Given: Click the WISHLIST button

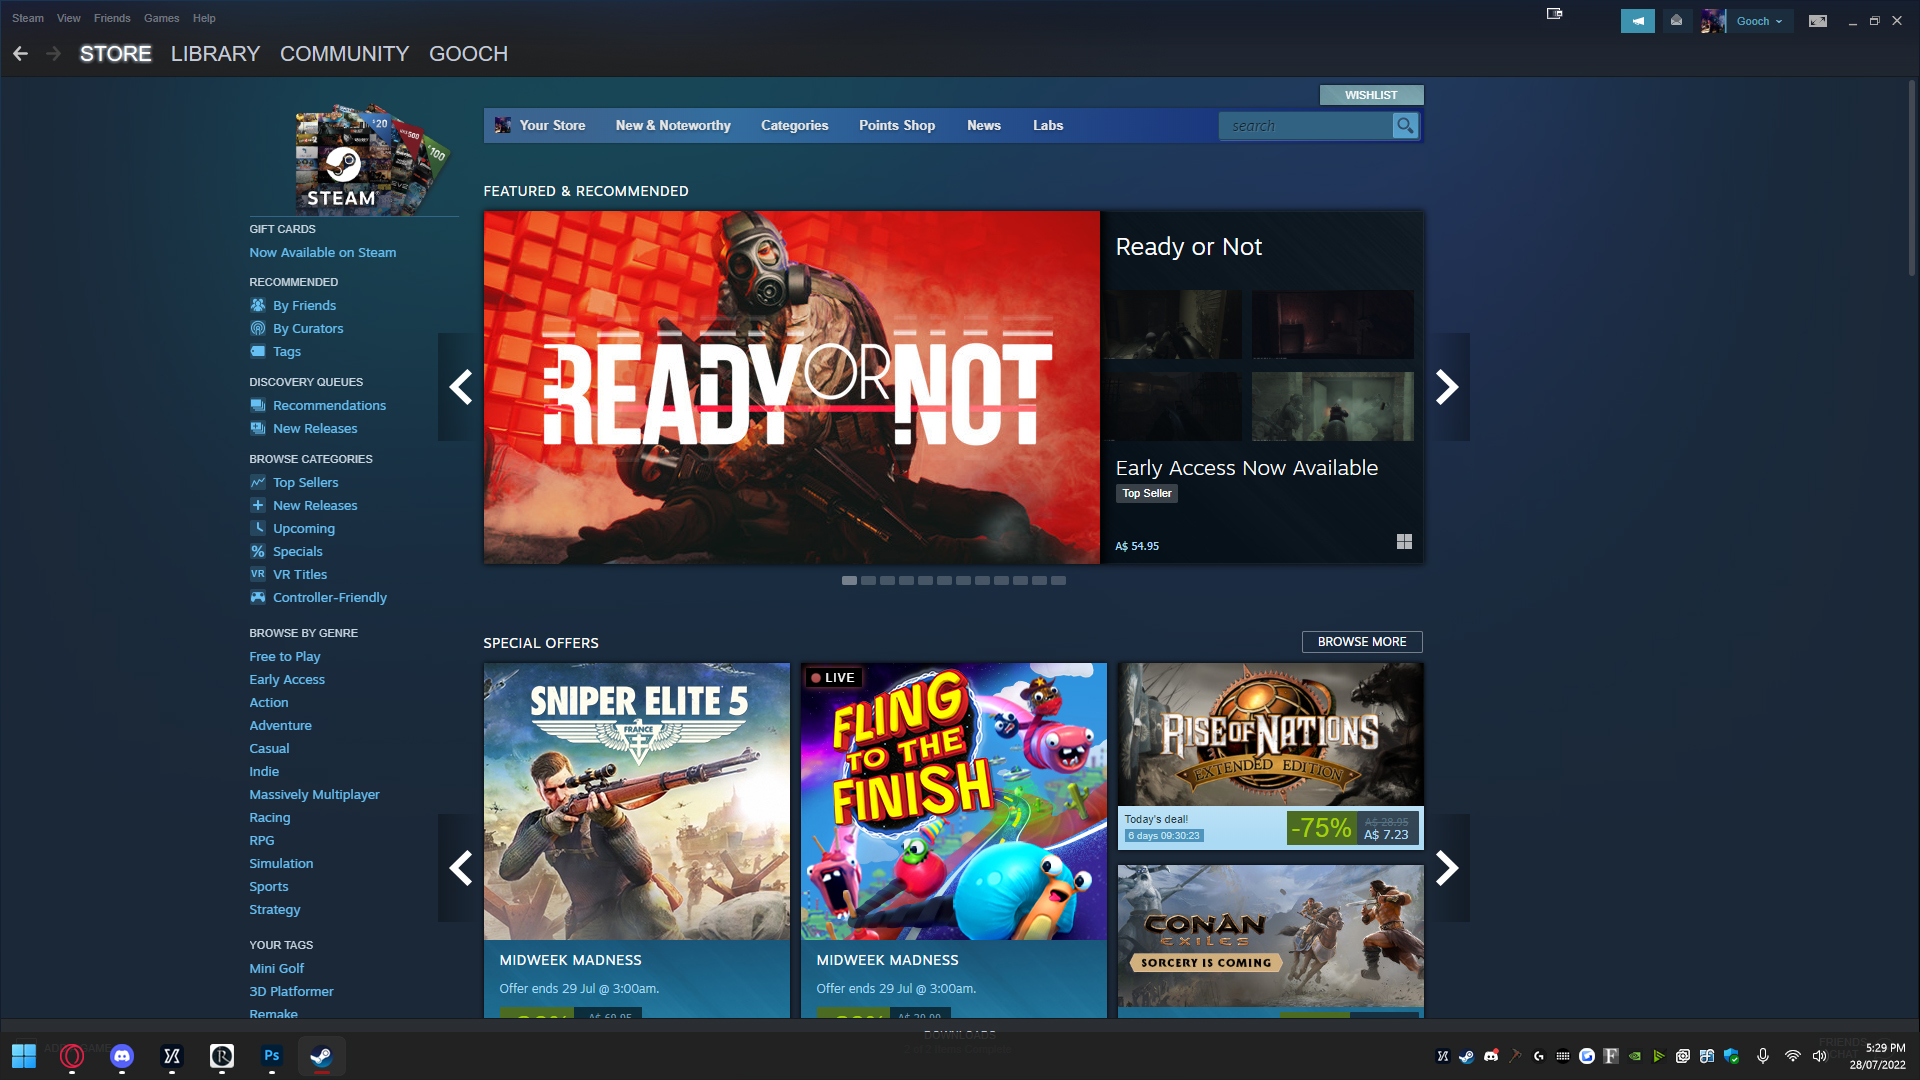Looking at the screenshot, I should 1371,95.
